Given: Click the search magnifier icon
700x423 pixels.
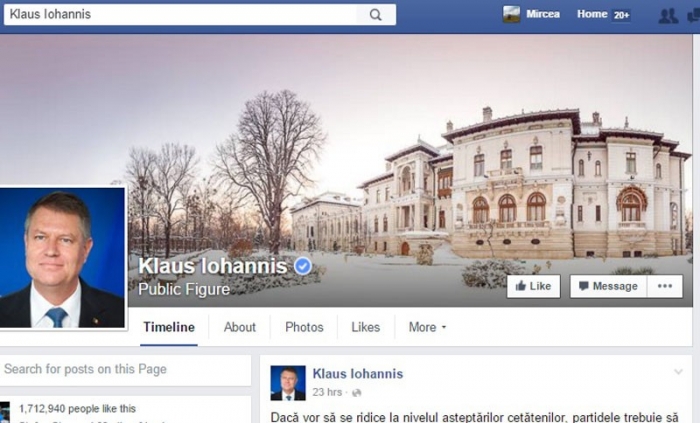Looking at the screenshot, I should point(375,15).
